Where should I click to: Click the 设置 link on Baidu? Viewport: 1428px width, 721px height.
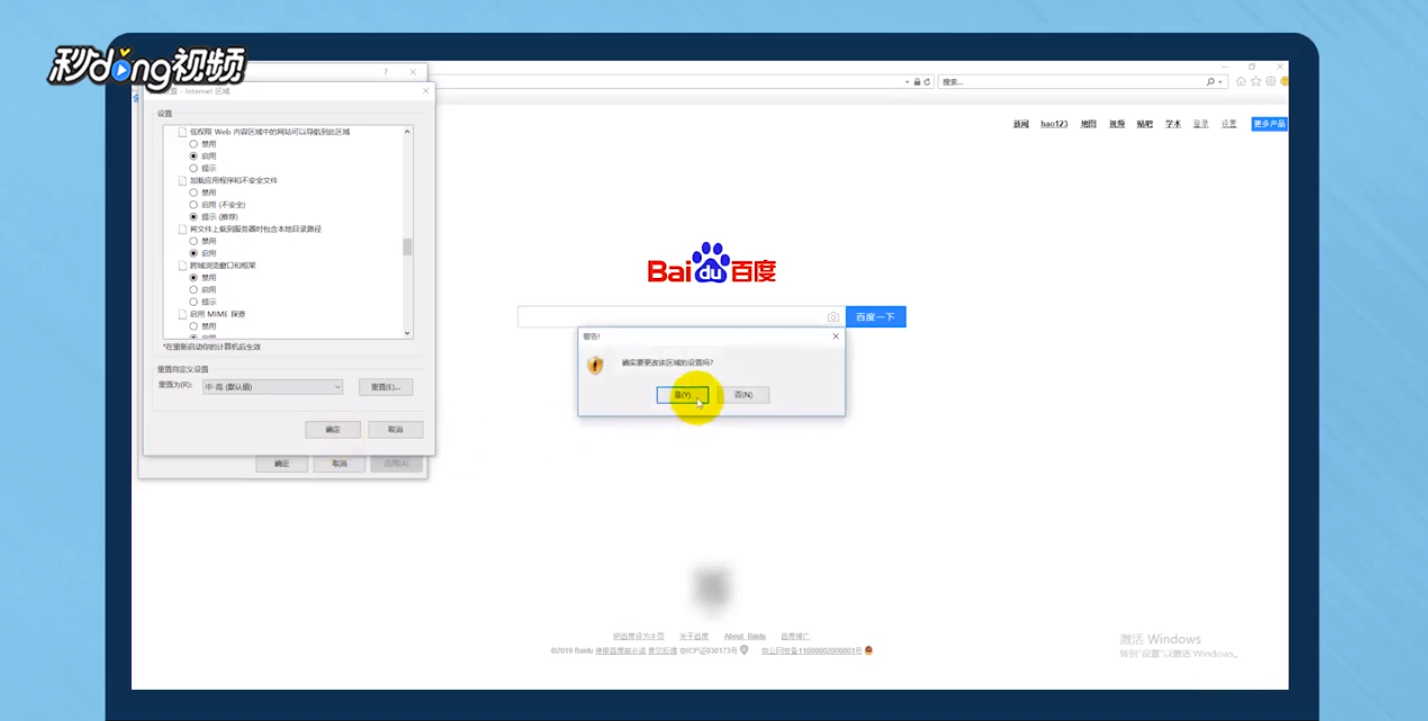[1229, 124]
